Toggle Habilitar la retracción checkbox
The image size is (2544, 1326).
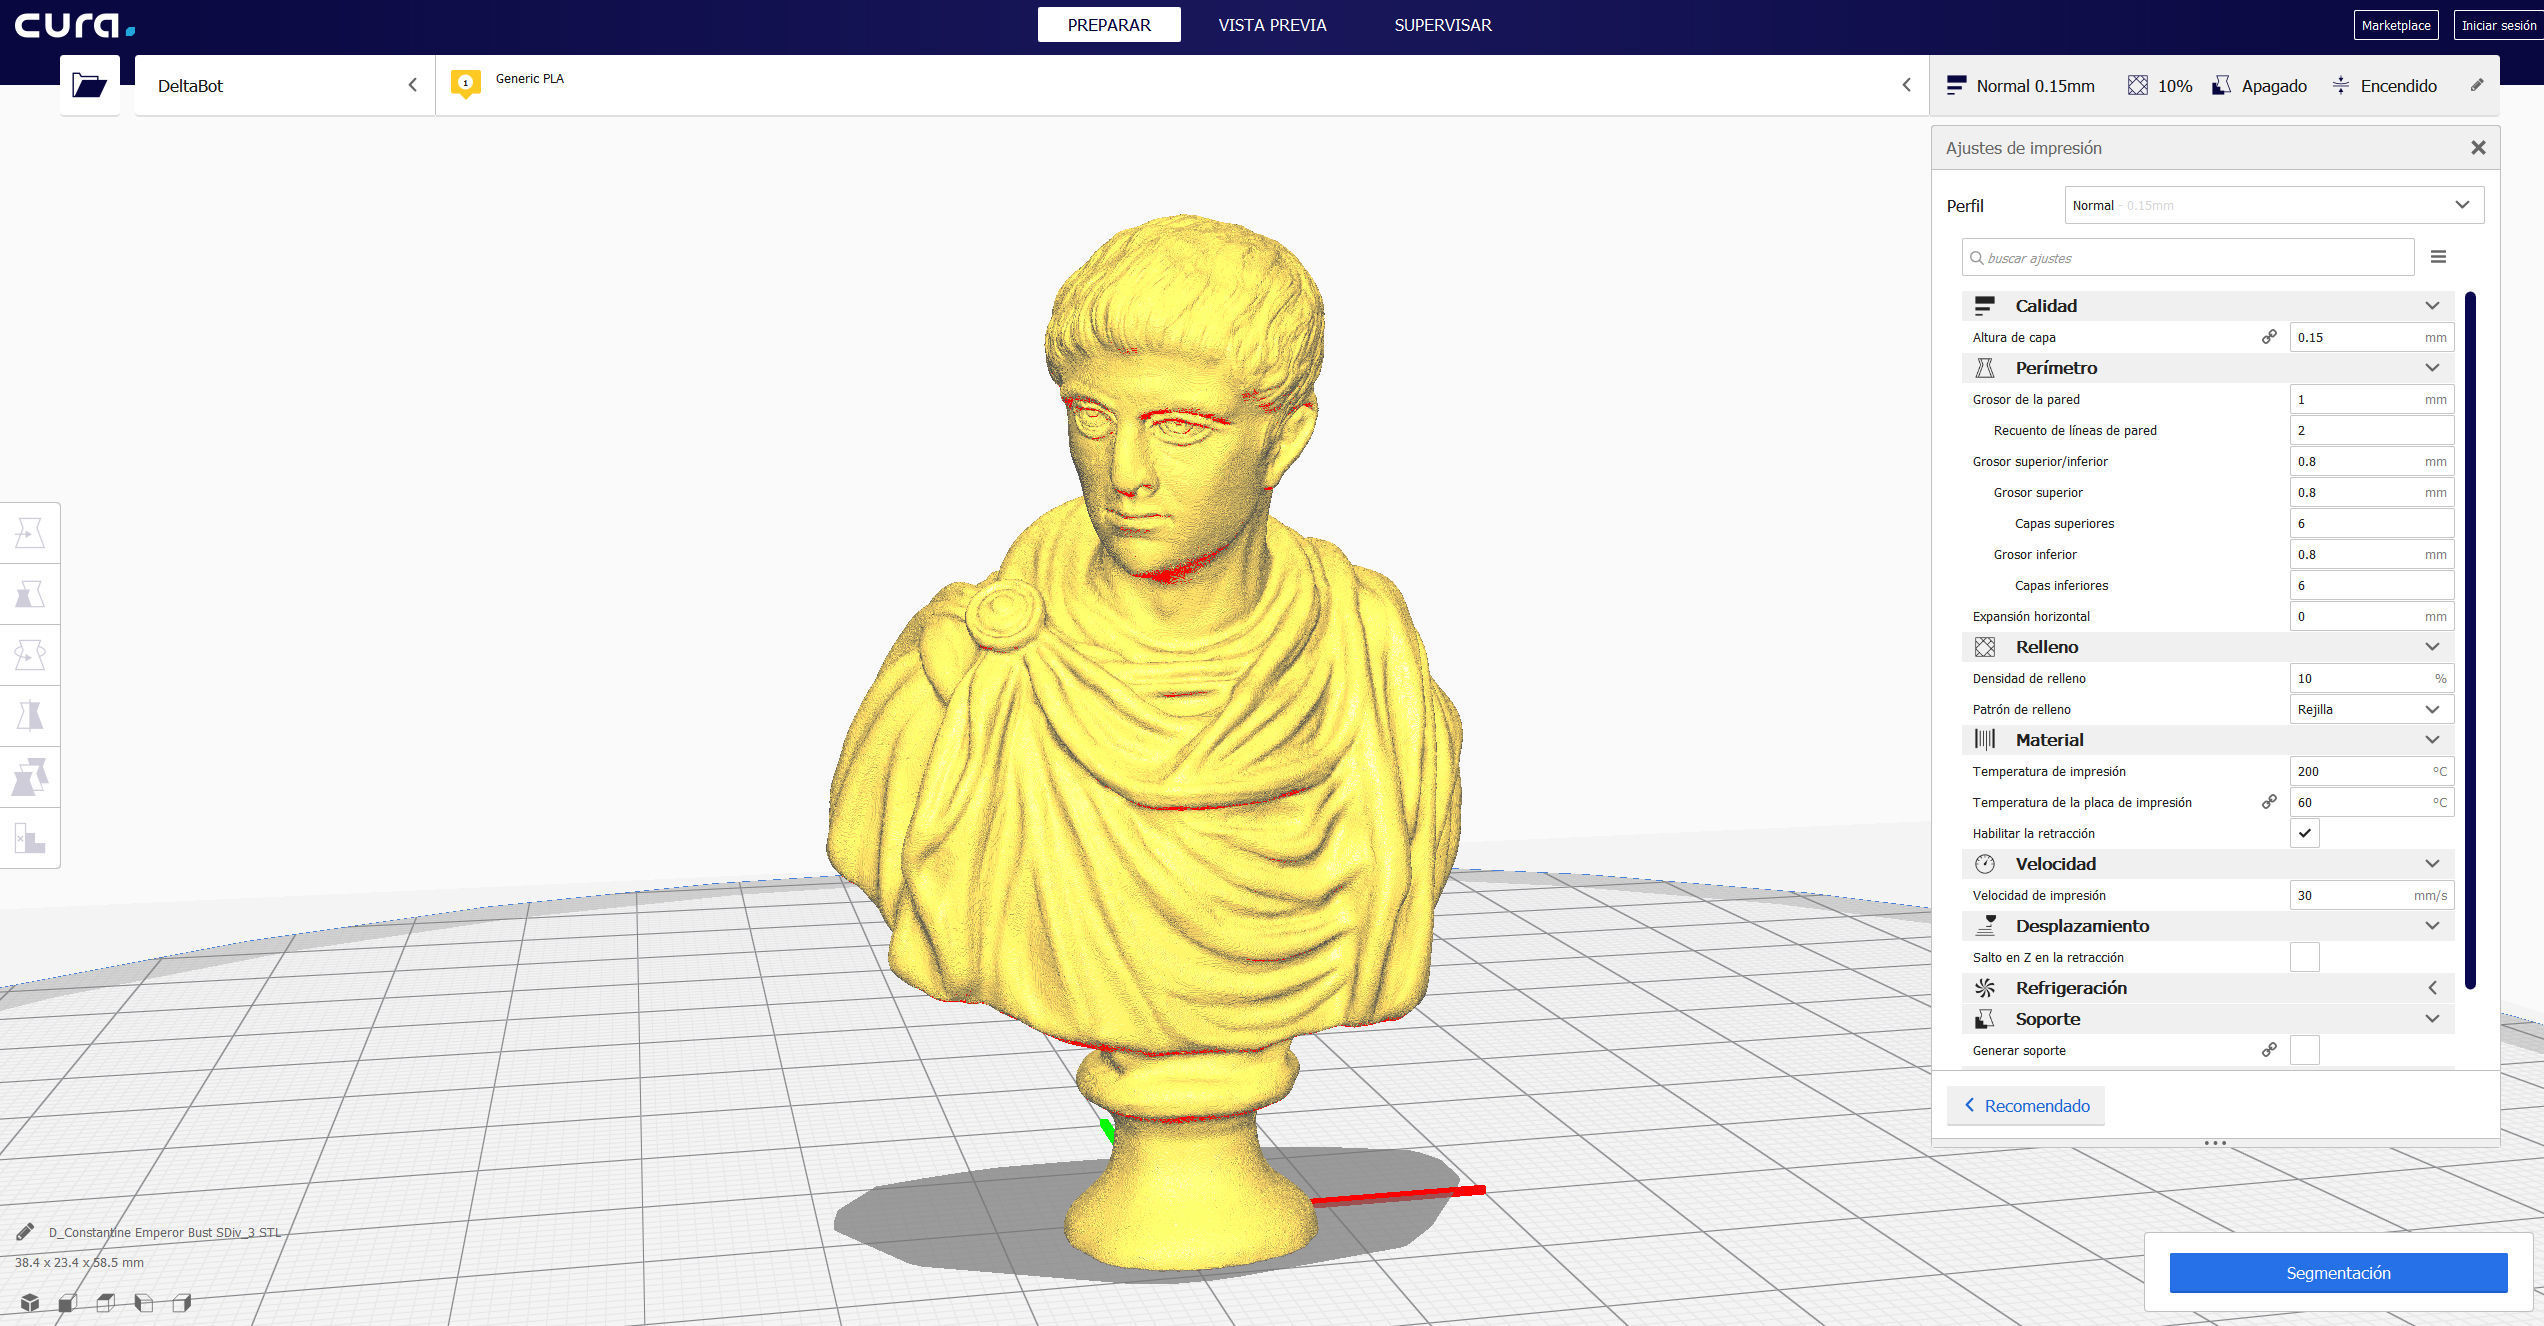[2304, 833]
